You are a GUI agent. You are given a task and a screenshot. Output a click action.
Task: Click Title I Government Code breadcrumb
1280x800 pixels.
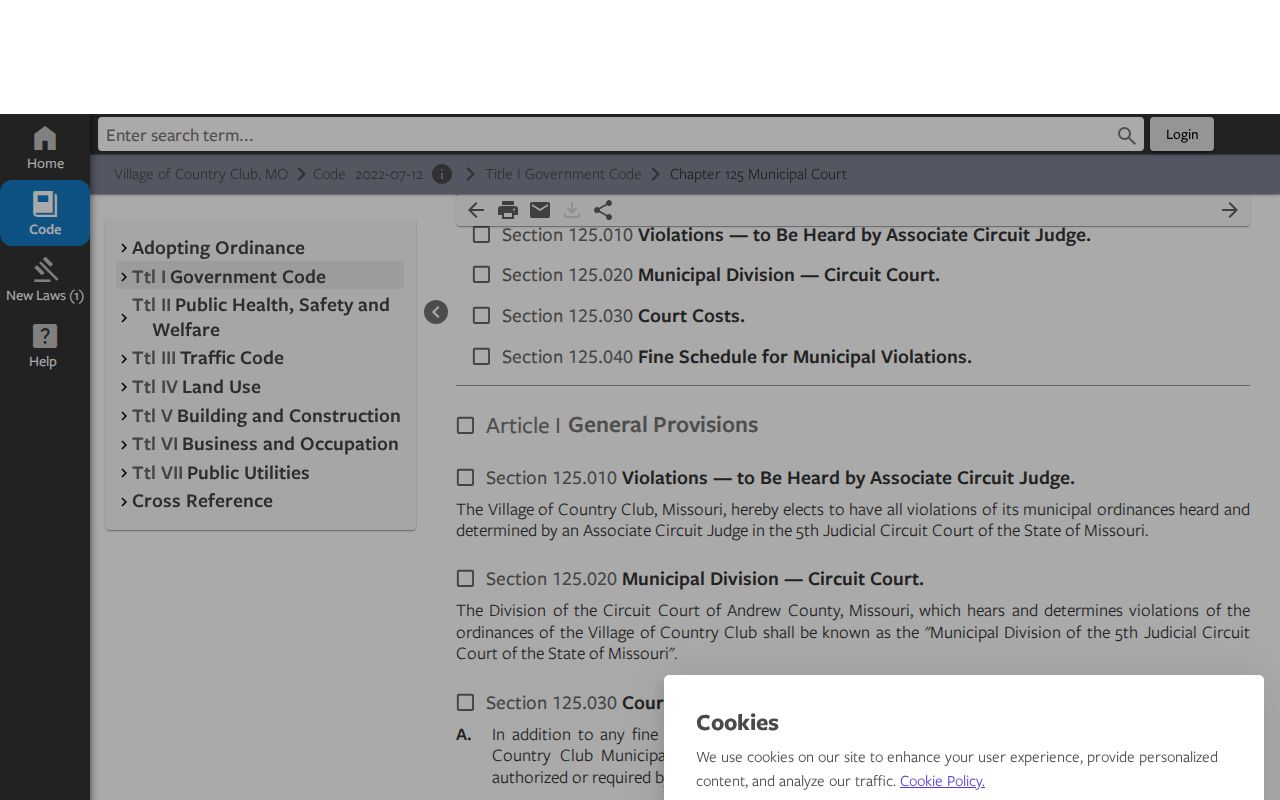pyautogui.click(x=563, y=174)
